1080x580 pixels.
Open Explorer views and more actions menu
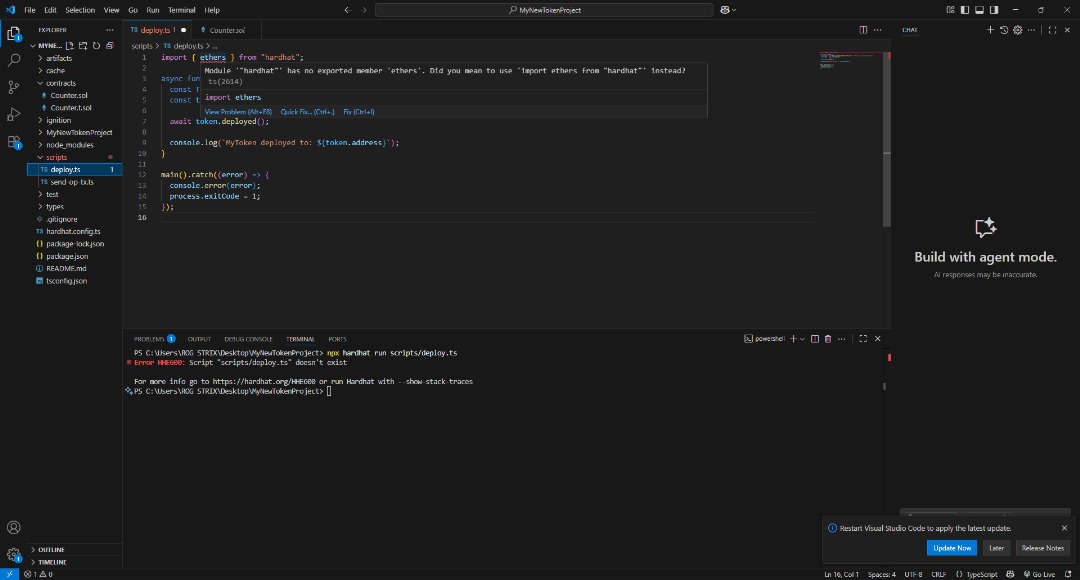point(110,30)
